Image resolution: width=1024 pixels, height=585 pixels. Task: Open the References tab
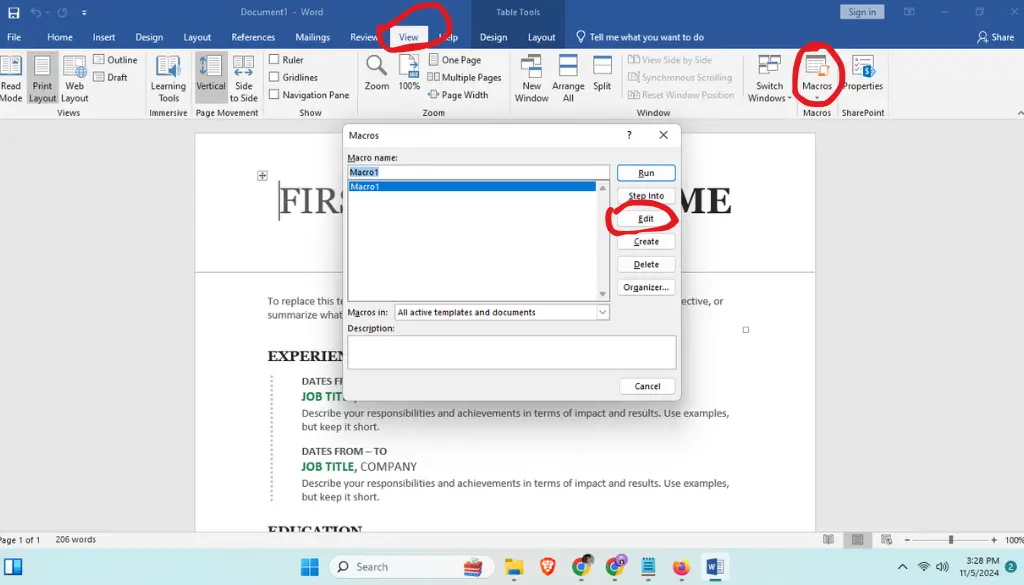click(253, 37)
